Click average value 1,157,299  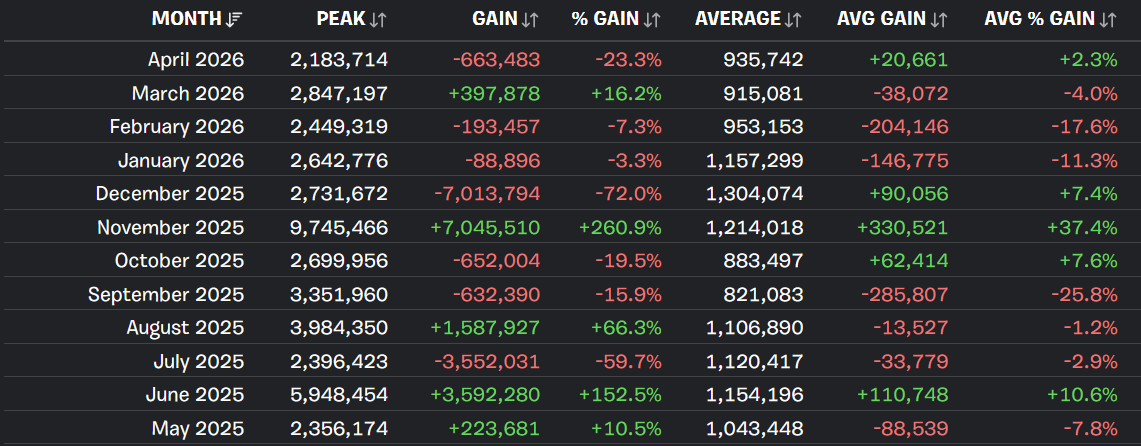755,161
